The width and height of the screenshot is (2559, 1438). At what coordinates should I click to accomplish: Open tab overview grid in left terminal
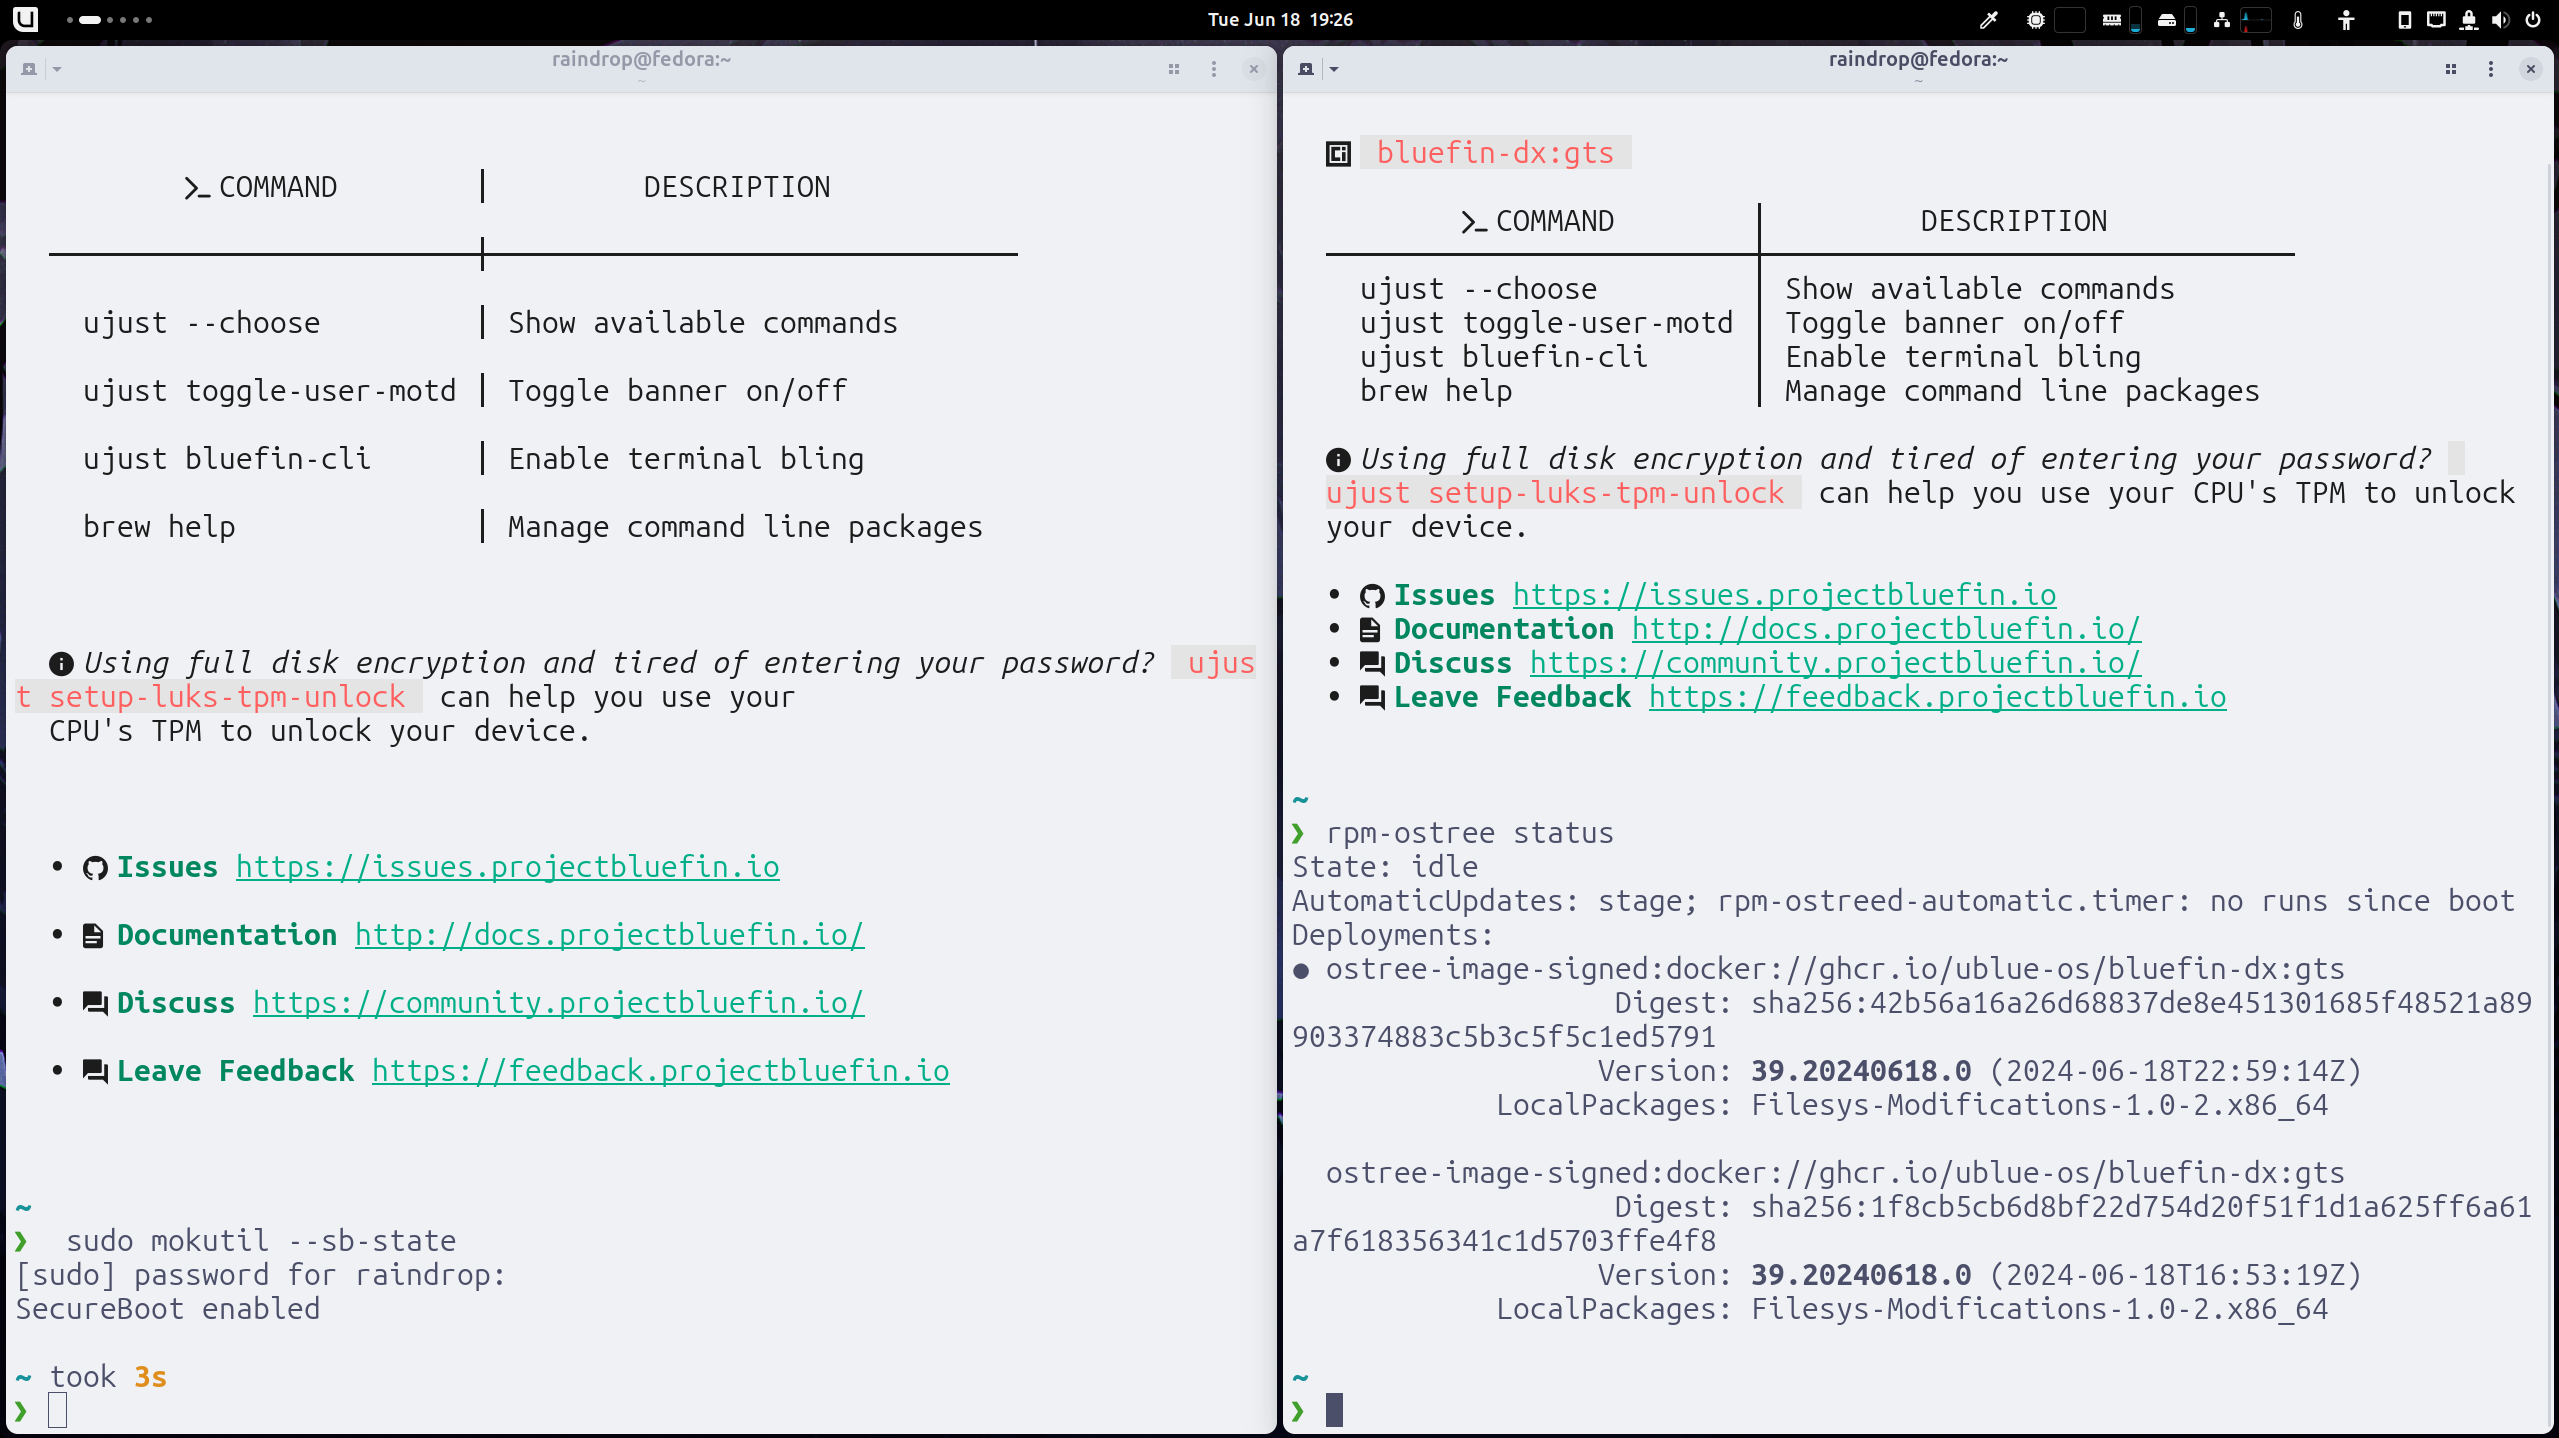pos(1174,69)
